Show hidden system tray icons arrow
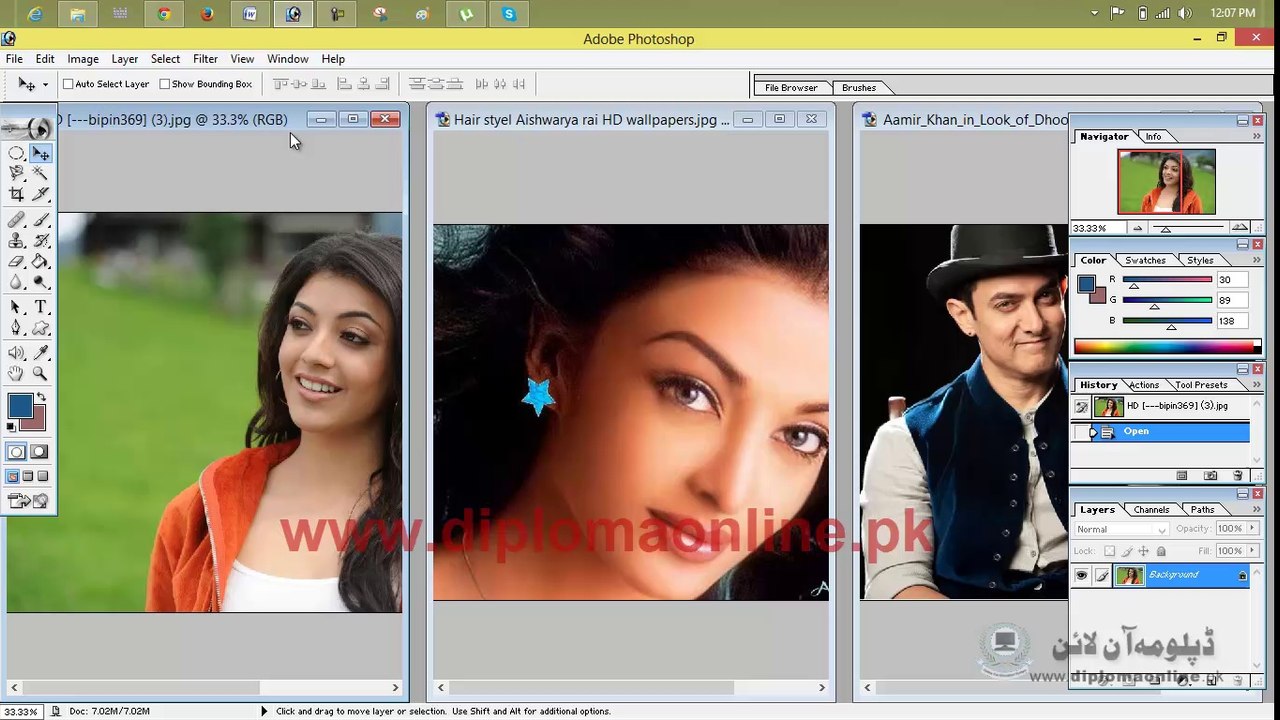The width and height of the screenshot is (1280, 720). tap(1095, 13)
